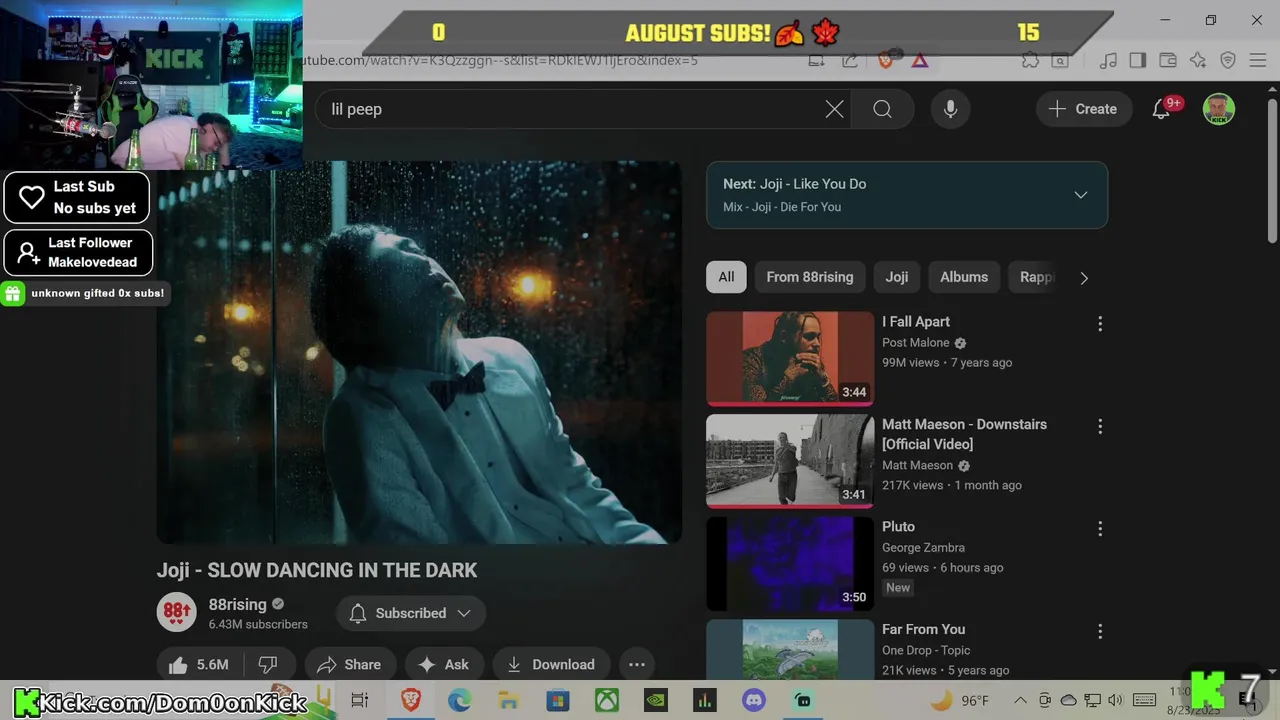Open I Fall Apart video thumbnail
Viewport: 1280px width, 720px height.
(790, 359)
